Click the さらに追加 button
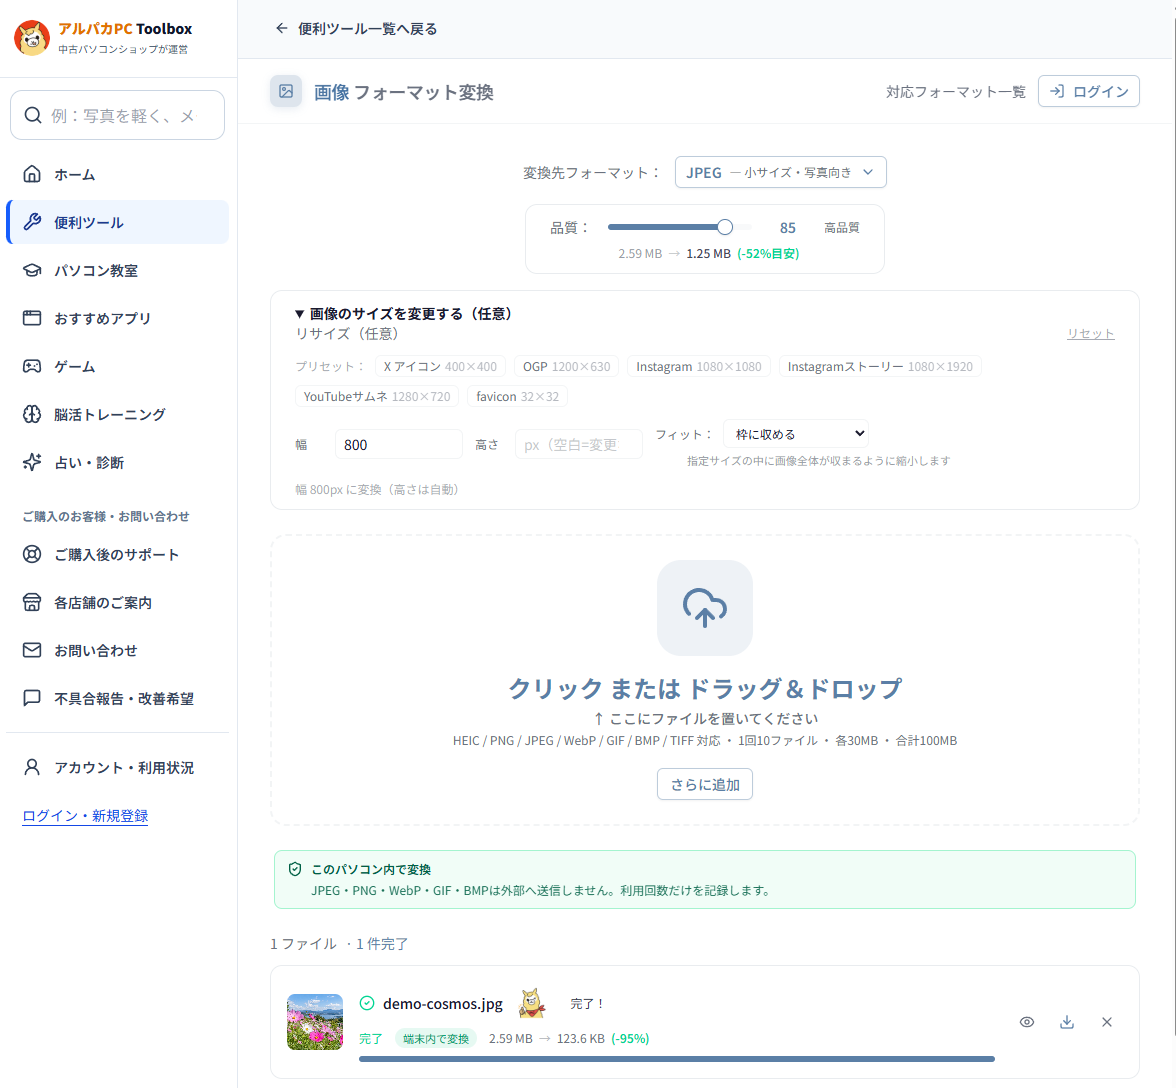This screenshot has height=1088, width=1176. (705, 784)
